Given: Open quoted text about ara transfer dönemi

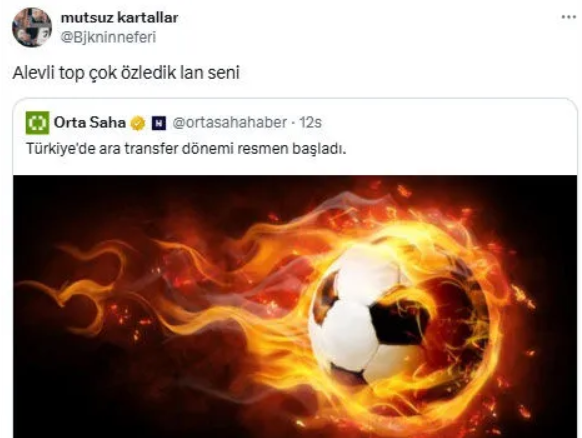Looking at the screenshot, I should pos(186,149).
